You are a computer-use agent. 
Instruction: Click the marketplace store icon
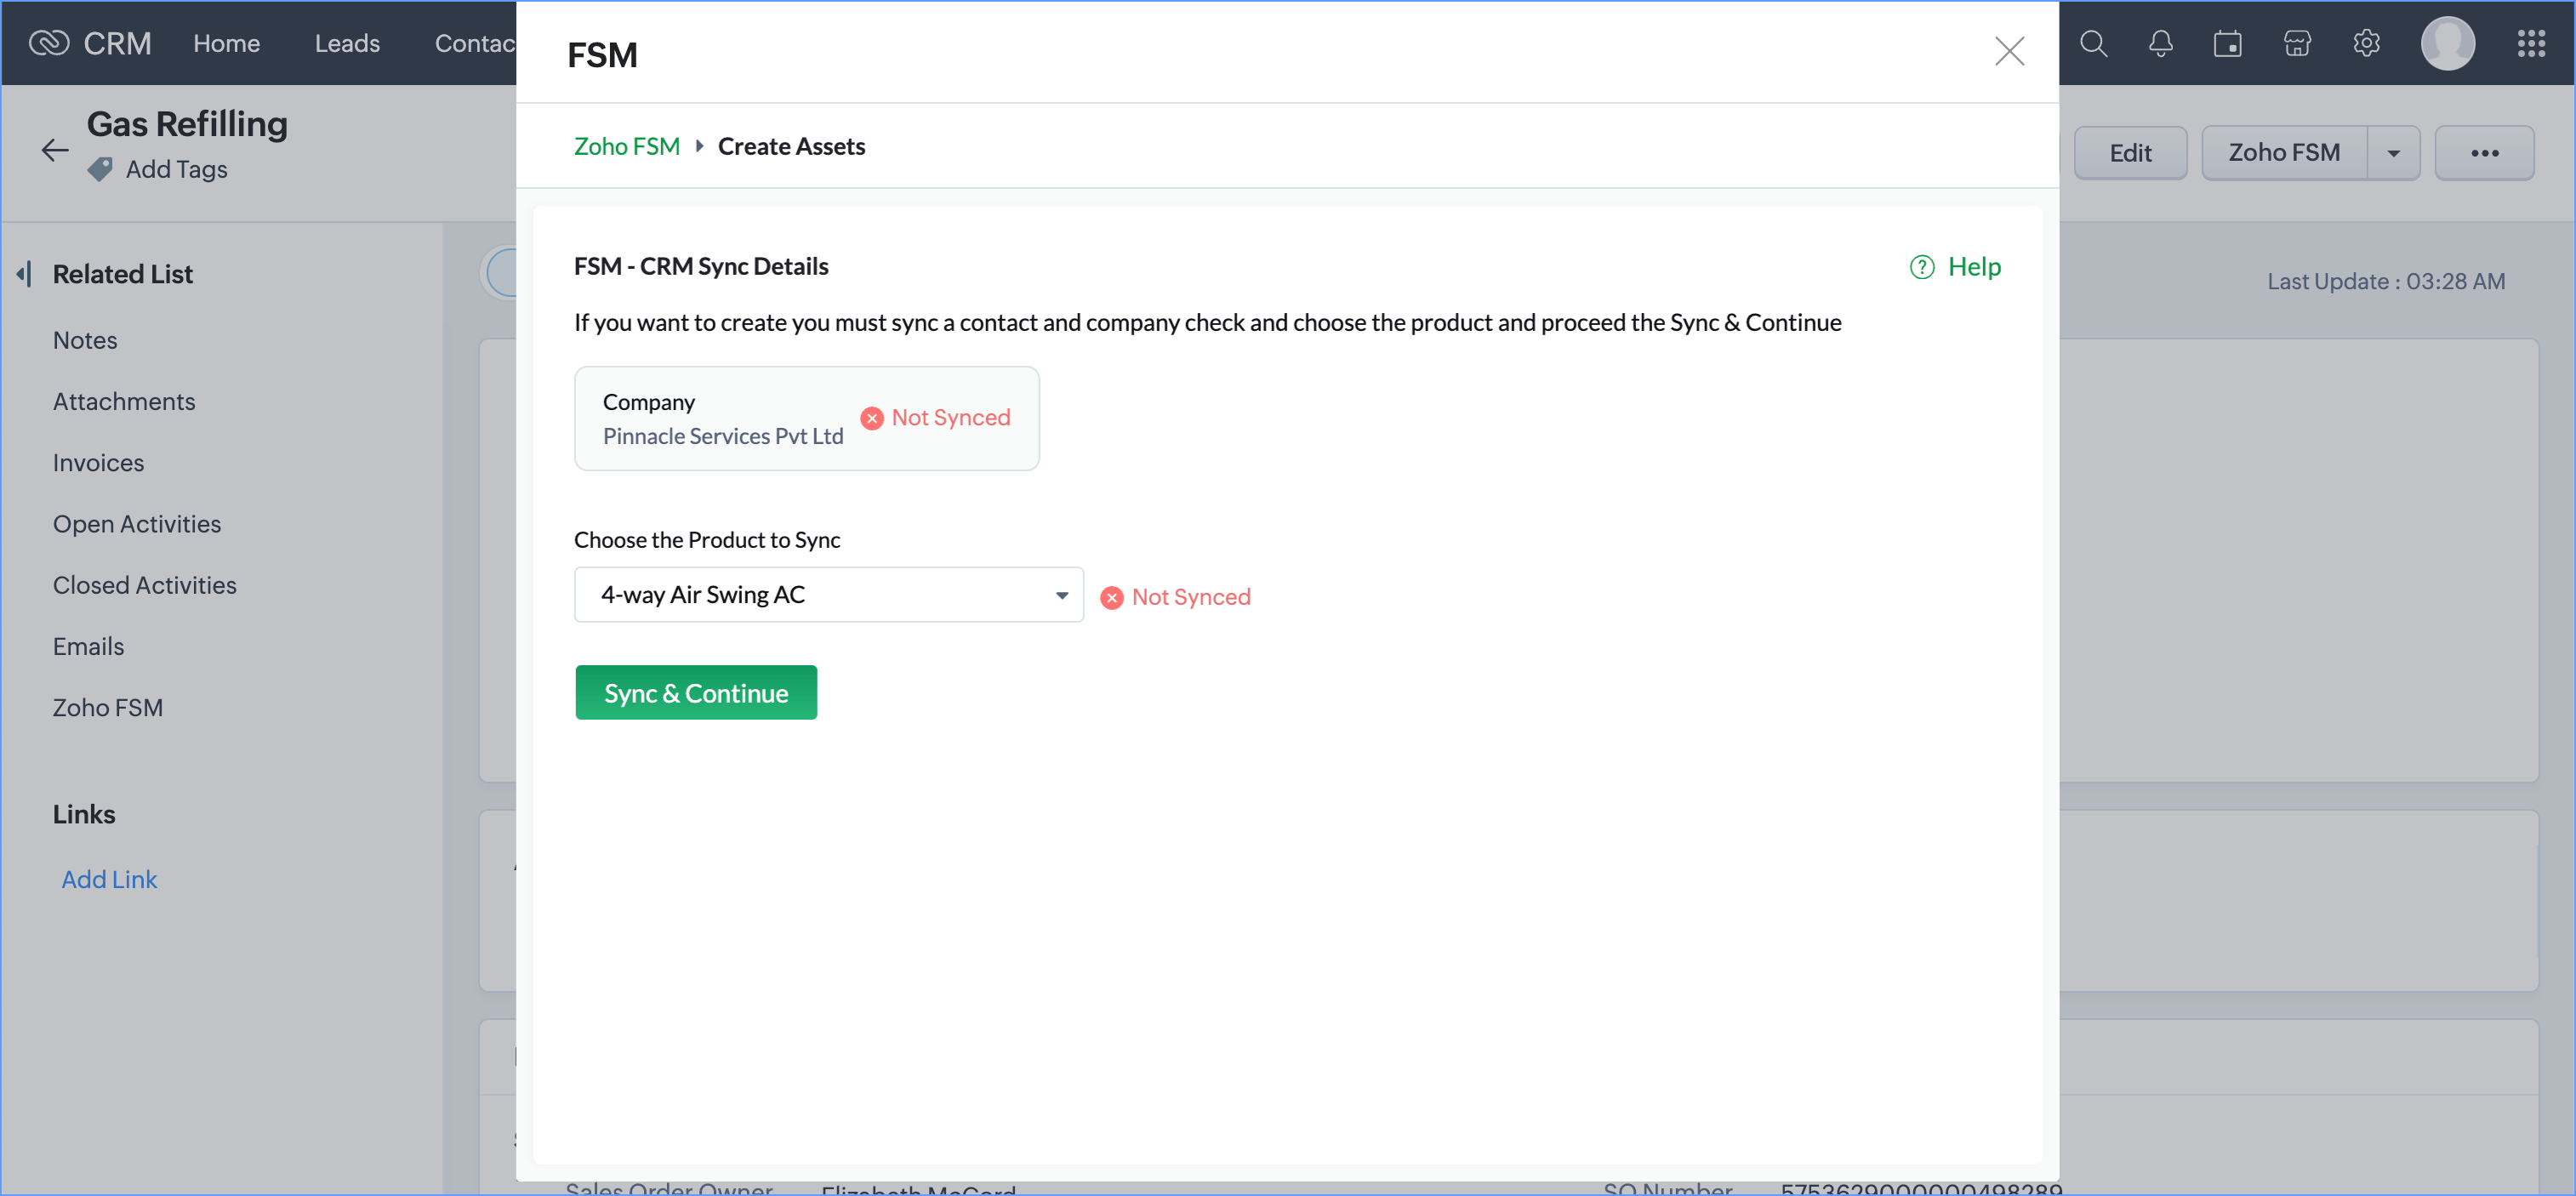point(2297,44)
